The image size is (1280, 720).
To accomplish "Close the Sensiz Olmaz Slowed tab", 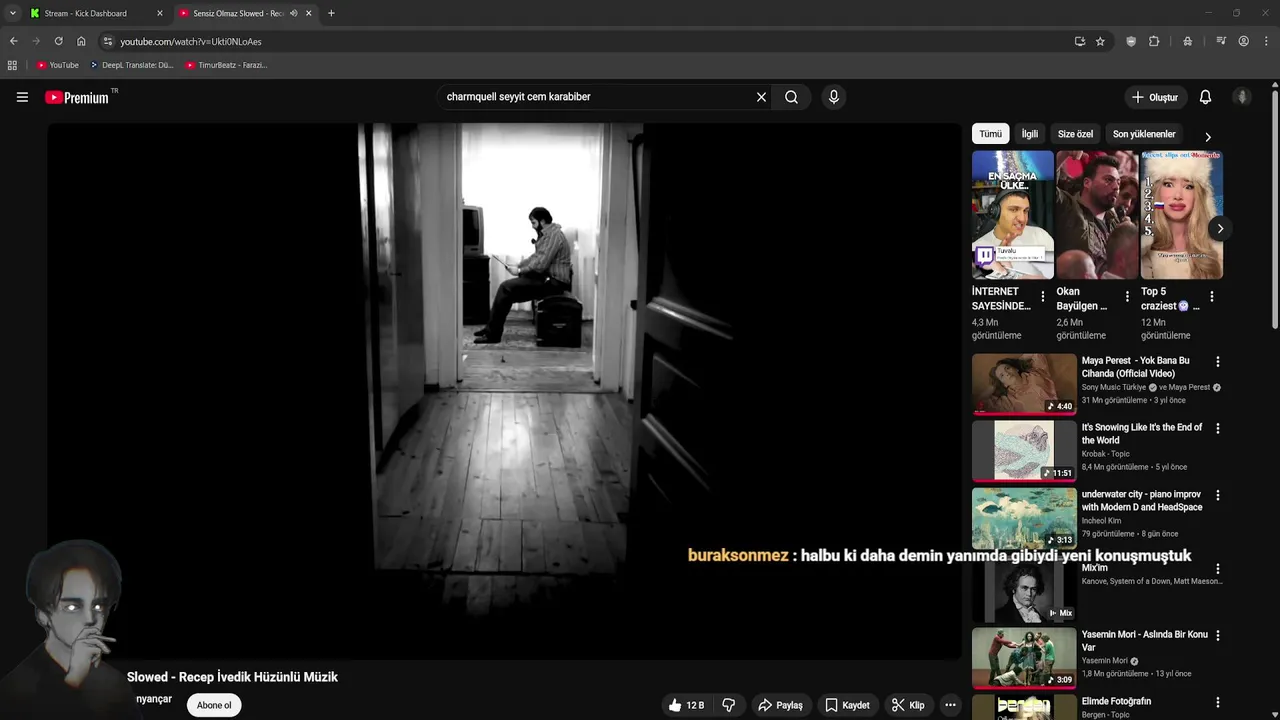I will point(308,13).
